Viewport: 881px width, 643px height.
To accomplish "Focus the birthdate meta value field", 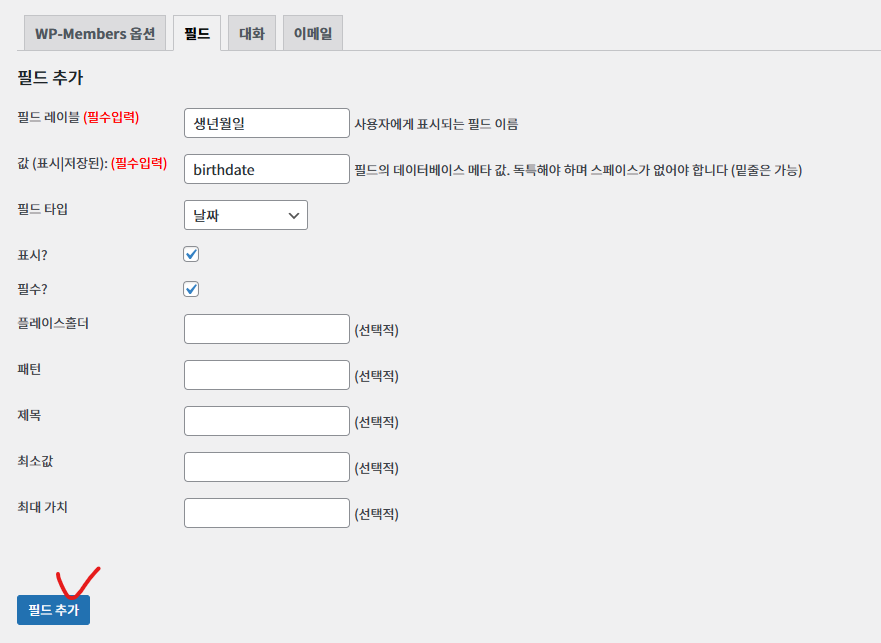I will (267, 169).
